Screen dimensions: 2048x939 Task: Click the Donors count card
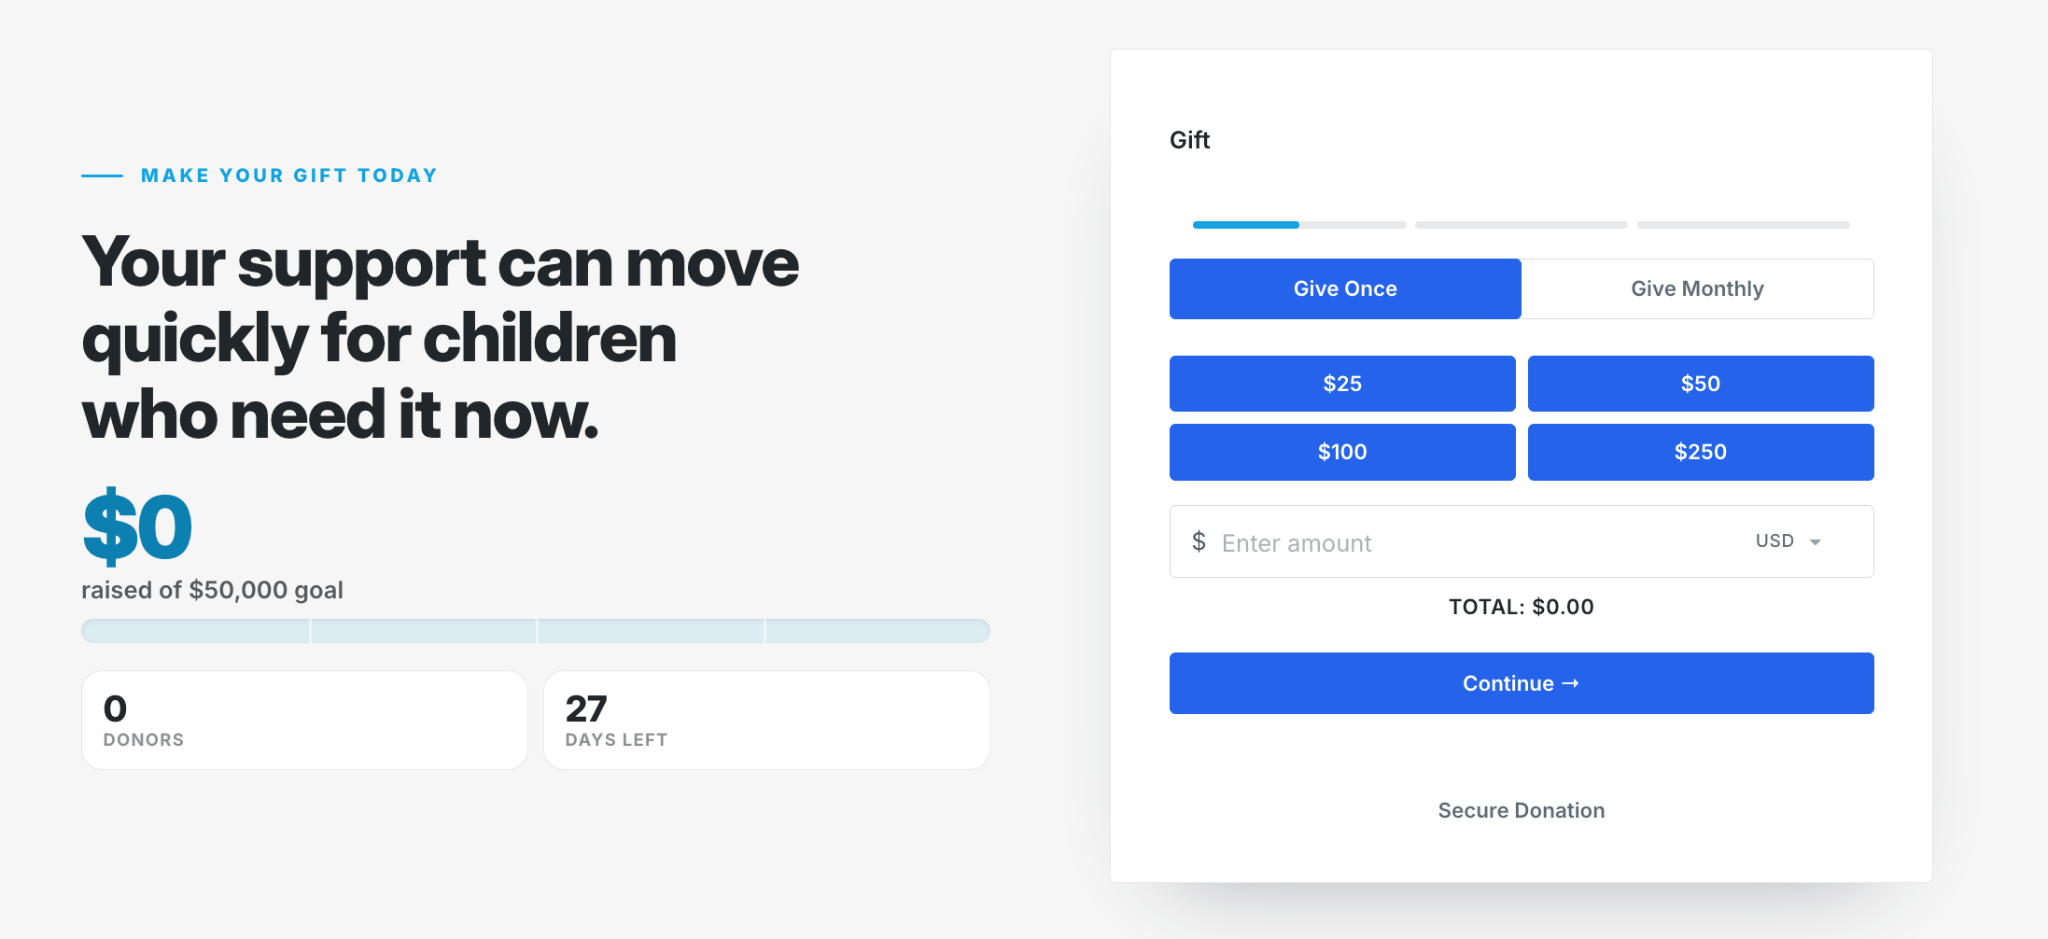(304, 720)
